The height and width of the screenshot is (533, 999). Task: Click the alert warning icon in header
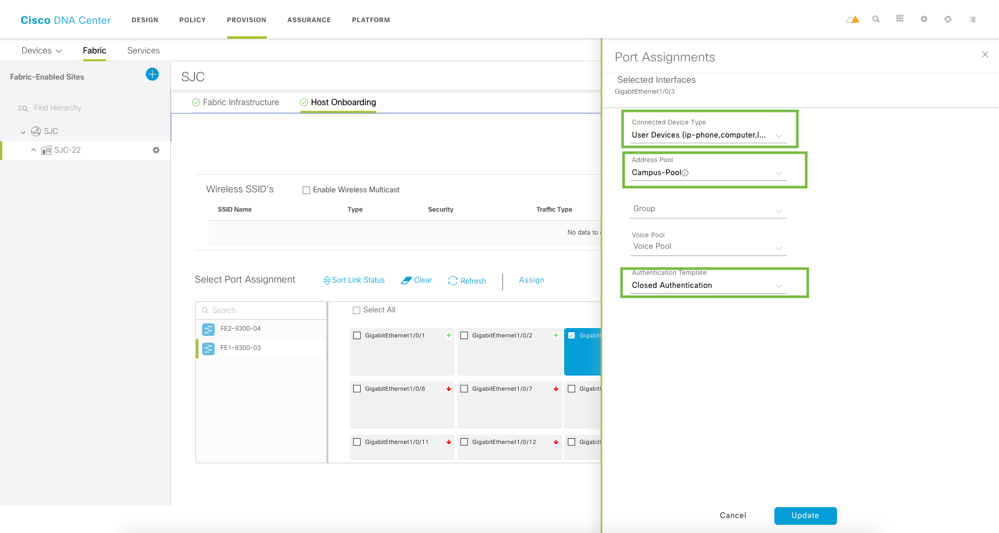[852, 20]
